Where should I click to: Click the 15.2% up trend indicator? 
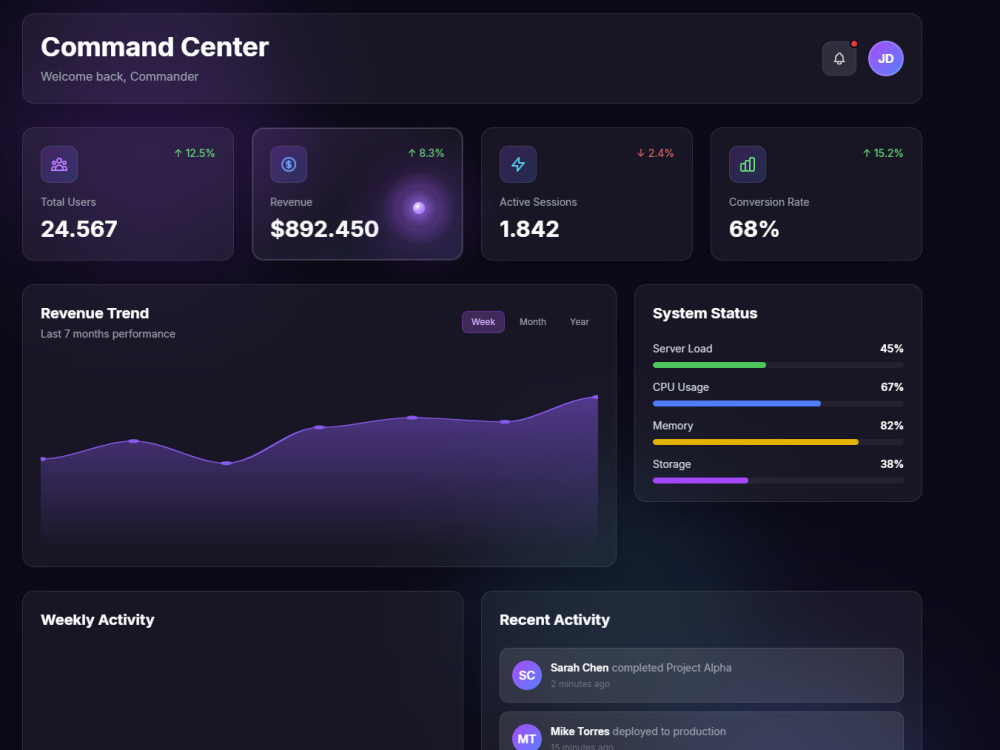(883, 153)
